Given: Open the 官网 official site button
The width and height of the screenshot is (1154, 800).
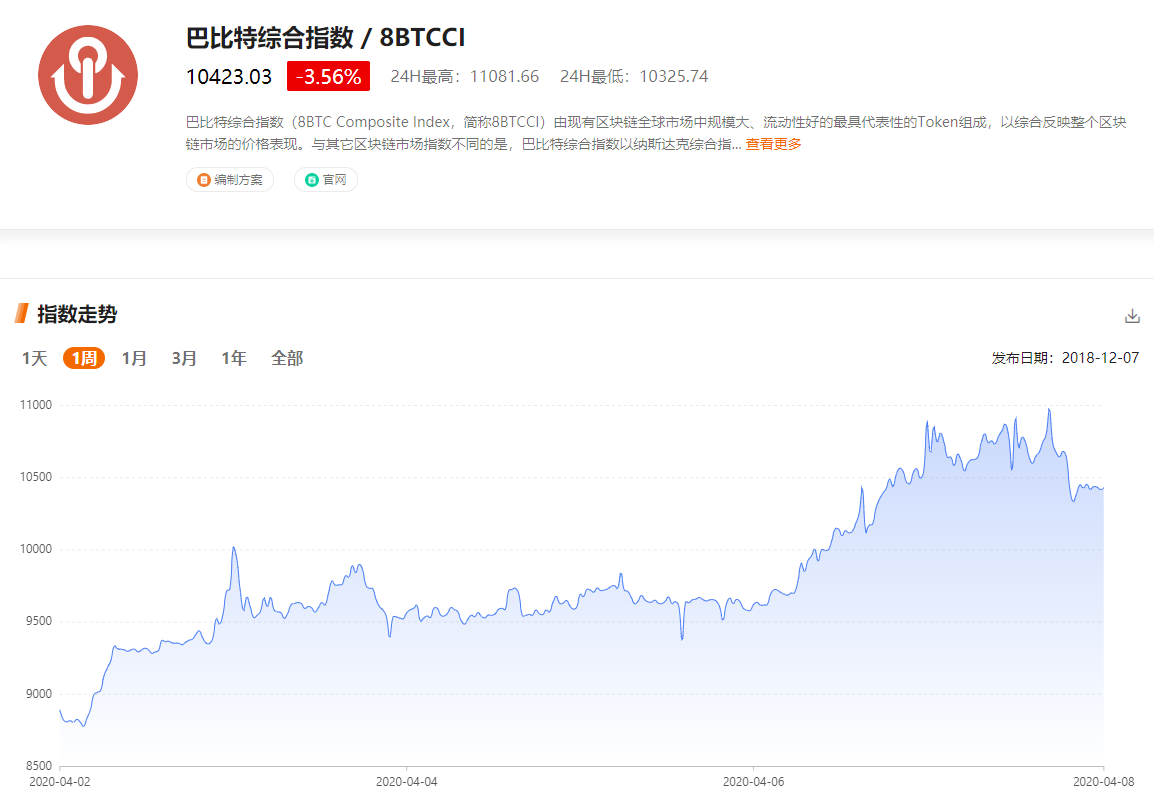Looking at the screenshot, I should [326, 180].
